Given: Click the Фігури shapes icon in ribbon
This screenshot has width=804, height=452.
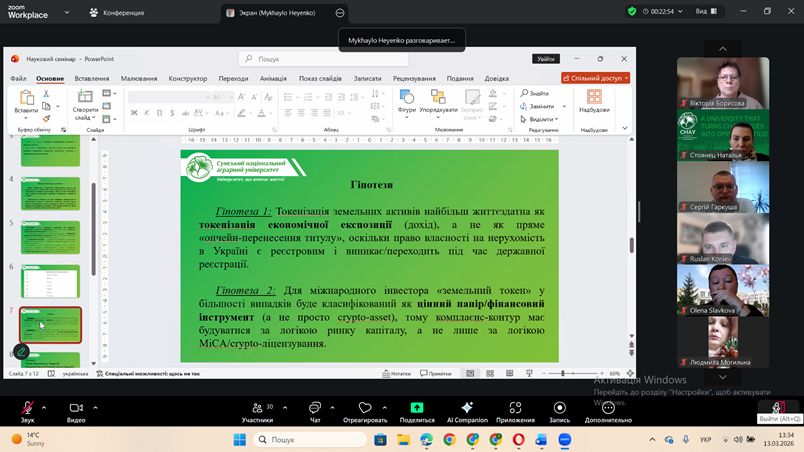Looking at the screenshot, I should (x=406, y=100).
